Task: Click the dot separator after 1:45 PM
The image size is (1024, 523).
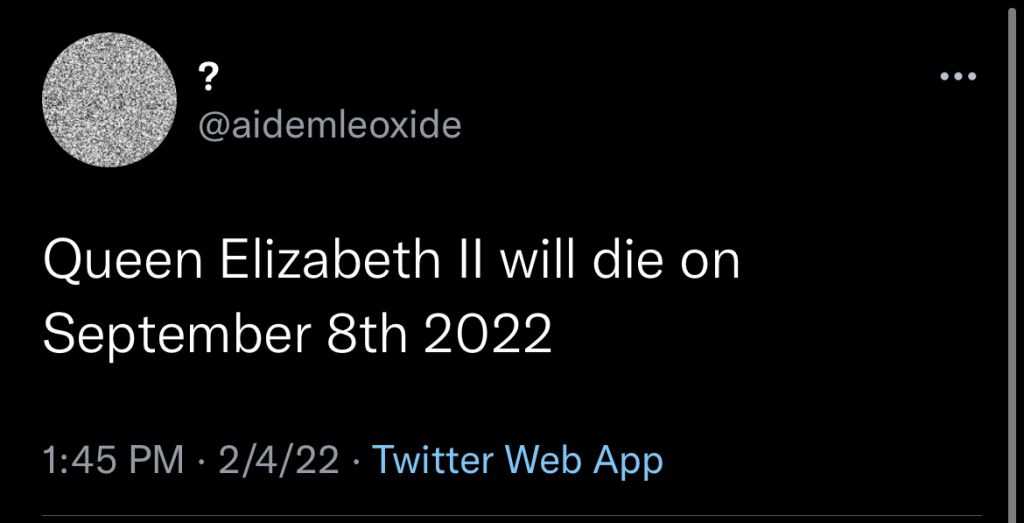Action: click(x=201, y=462)
